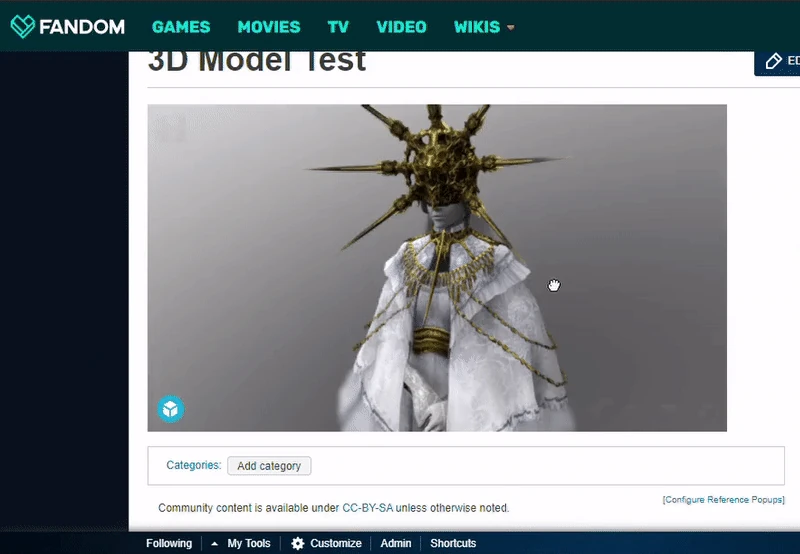800x554 pixels.
Task: Open the GAMES menu
Action: (x=181, y=27)
